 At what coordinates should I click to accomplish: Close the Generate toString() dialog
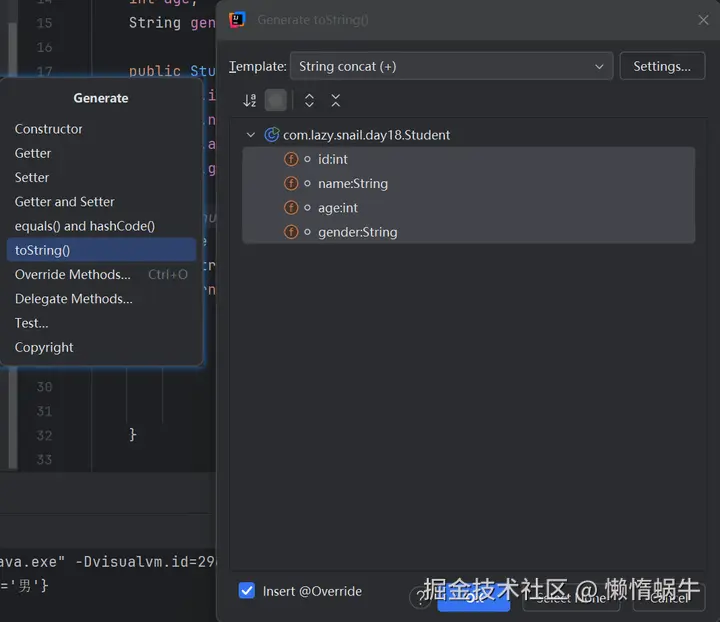pos(703,20)
